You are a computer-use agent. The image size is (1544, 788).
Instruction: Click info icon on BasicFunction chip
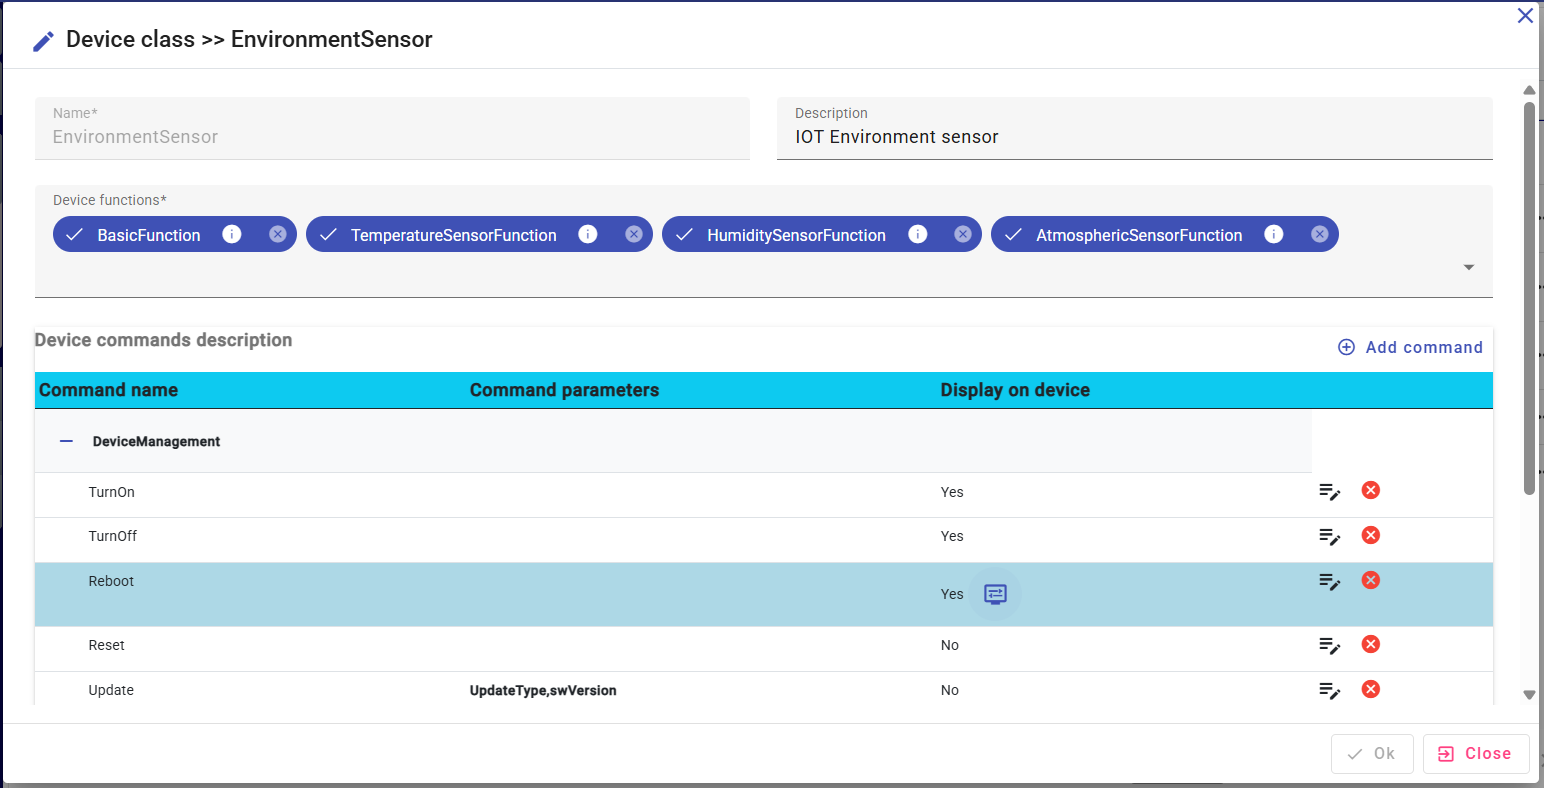coord(232,234)
